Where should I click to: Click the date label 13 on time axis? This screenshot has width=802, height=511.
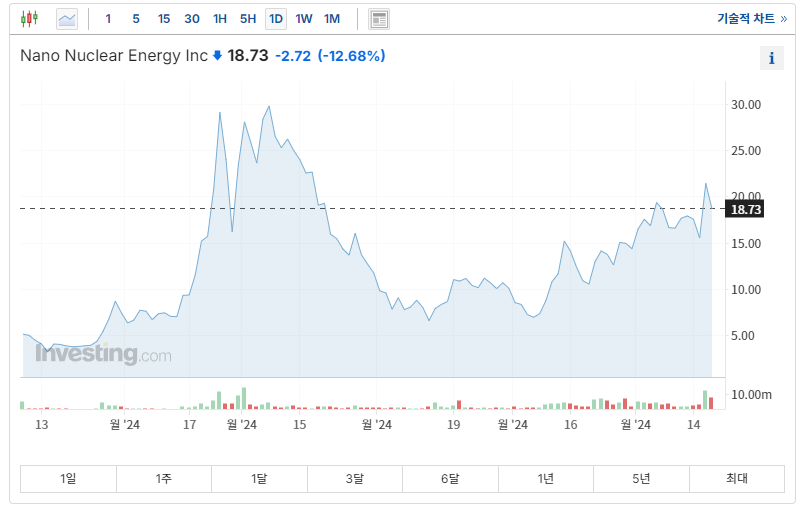coord(41,425)
